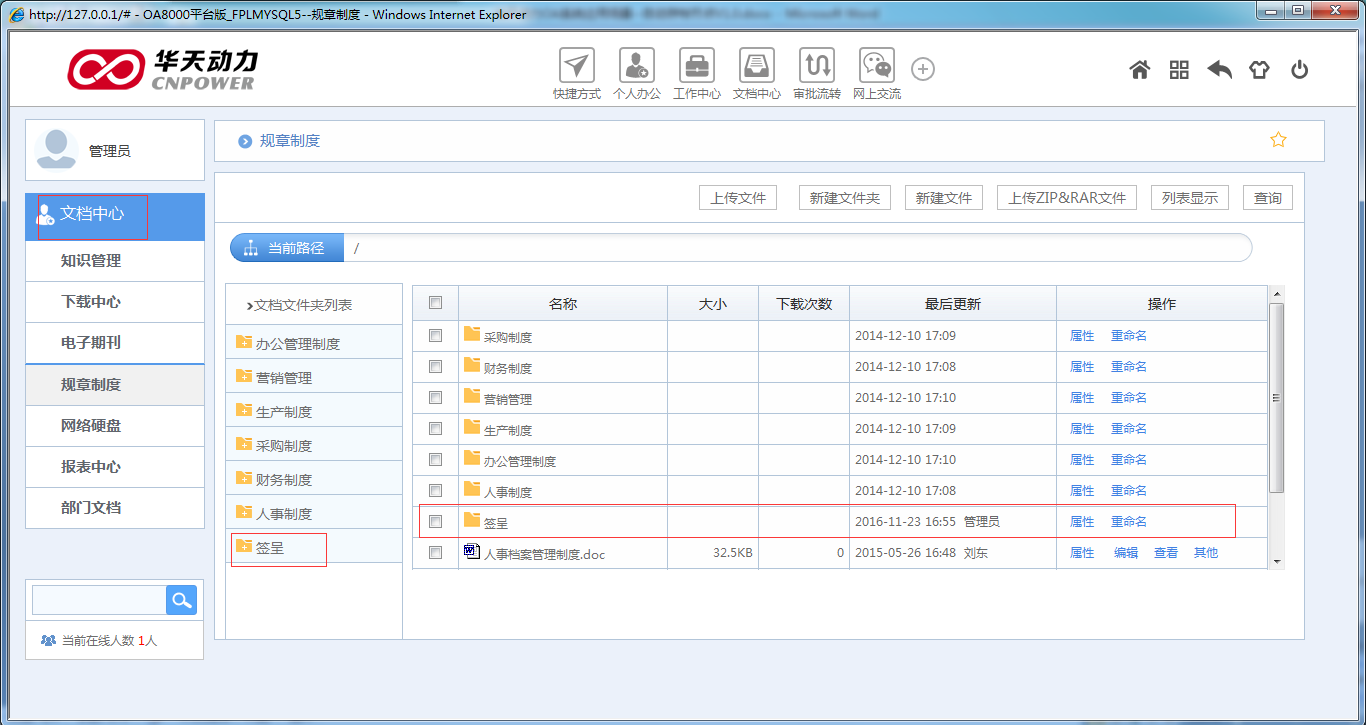This screenshot has width=1366, height=725.
Task: Select 知识管理 in the left sidebar menu
Action: tap(91, 261)
